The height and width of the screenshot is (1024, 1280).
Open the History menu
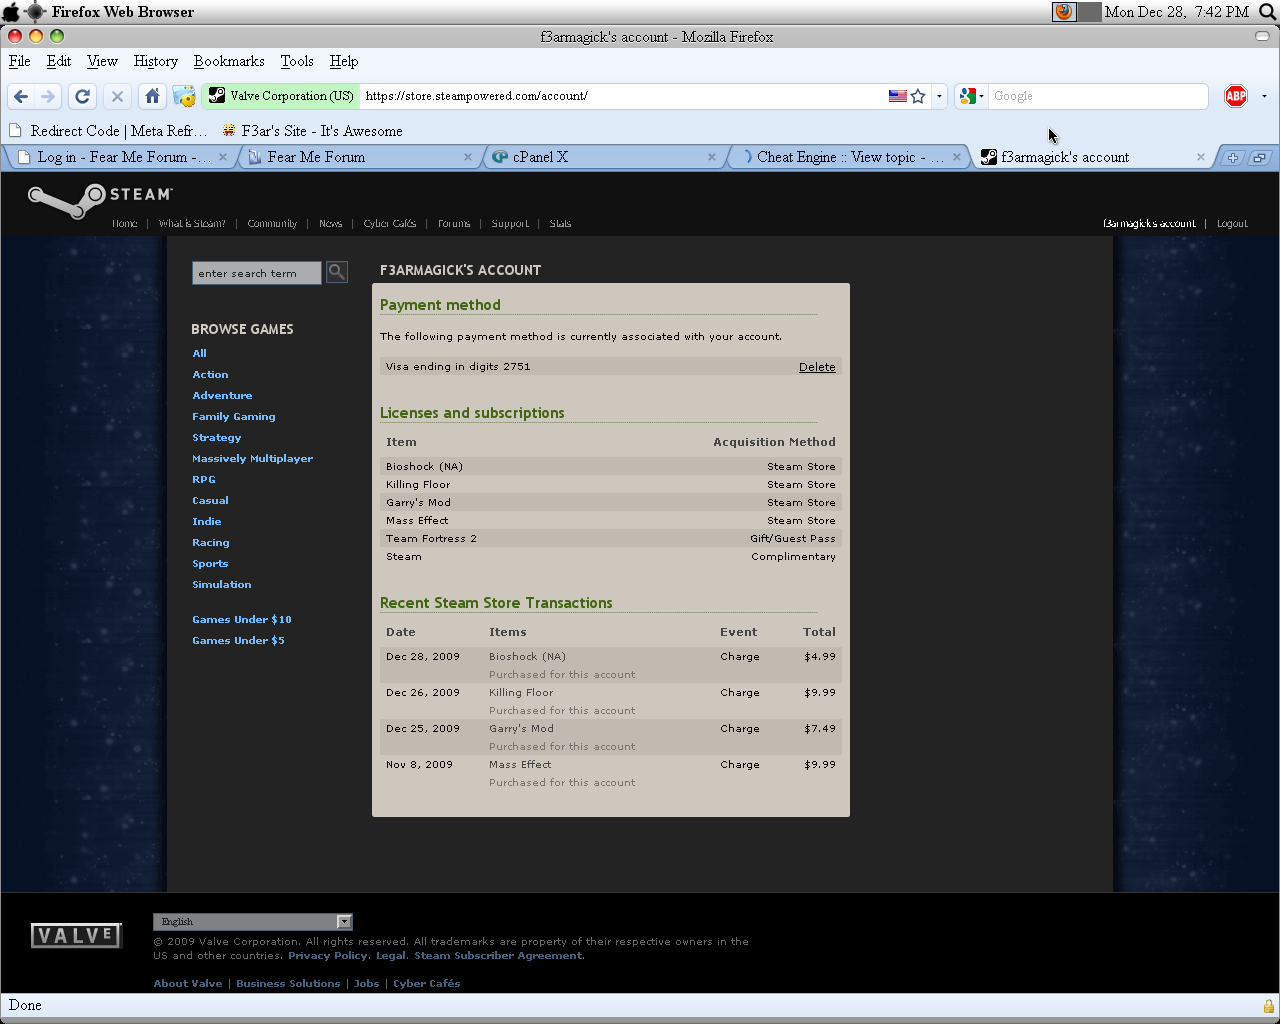click(x=156, y=61)
